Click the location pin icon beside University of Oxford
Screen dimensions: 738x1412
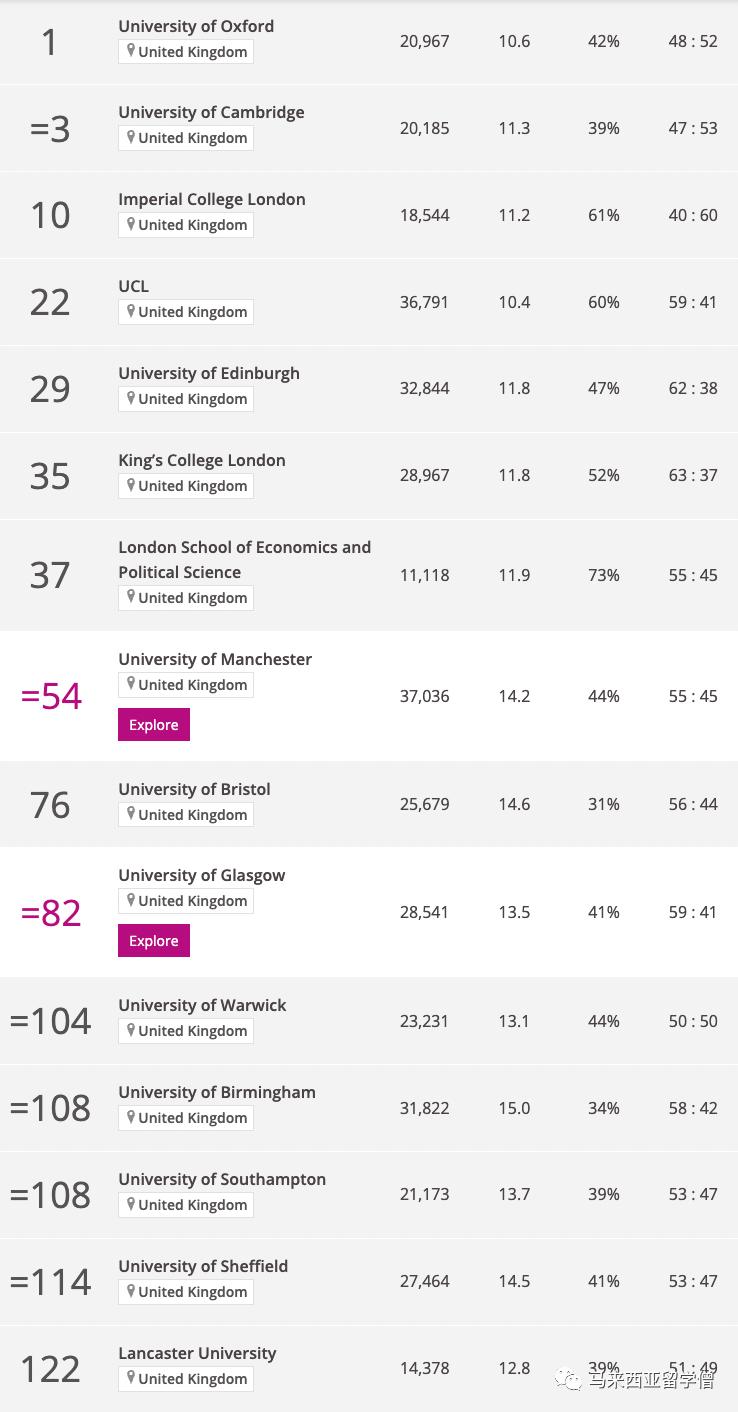point(131,51)
